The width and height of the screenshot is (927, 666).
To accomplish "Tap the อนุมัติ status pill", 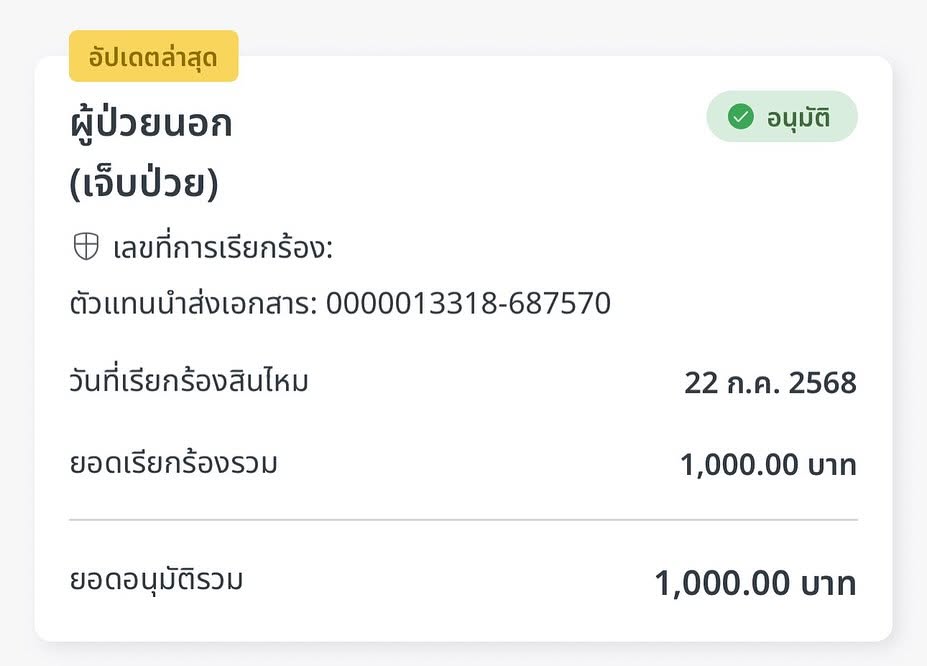I will click(782, 116).
